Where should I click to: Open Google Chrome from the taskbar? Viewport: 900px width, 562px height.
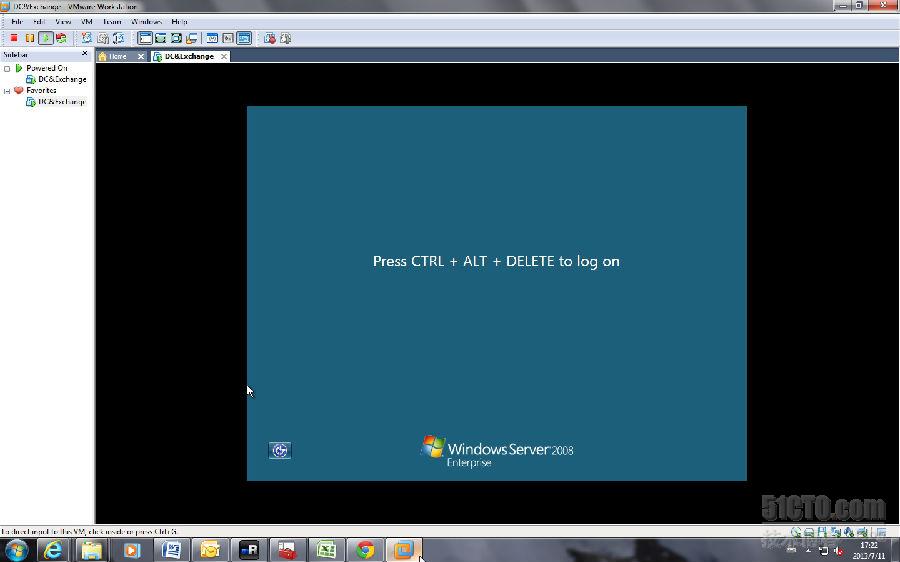[364, 550]
